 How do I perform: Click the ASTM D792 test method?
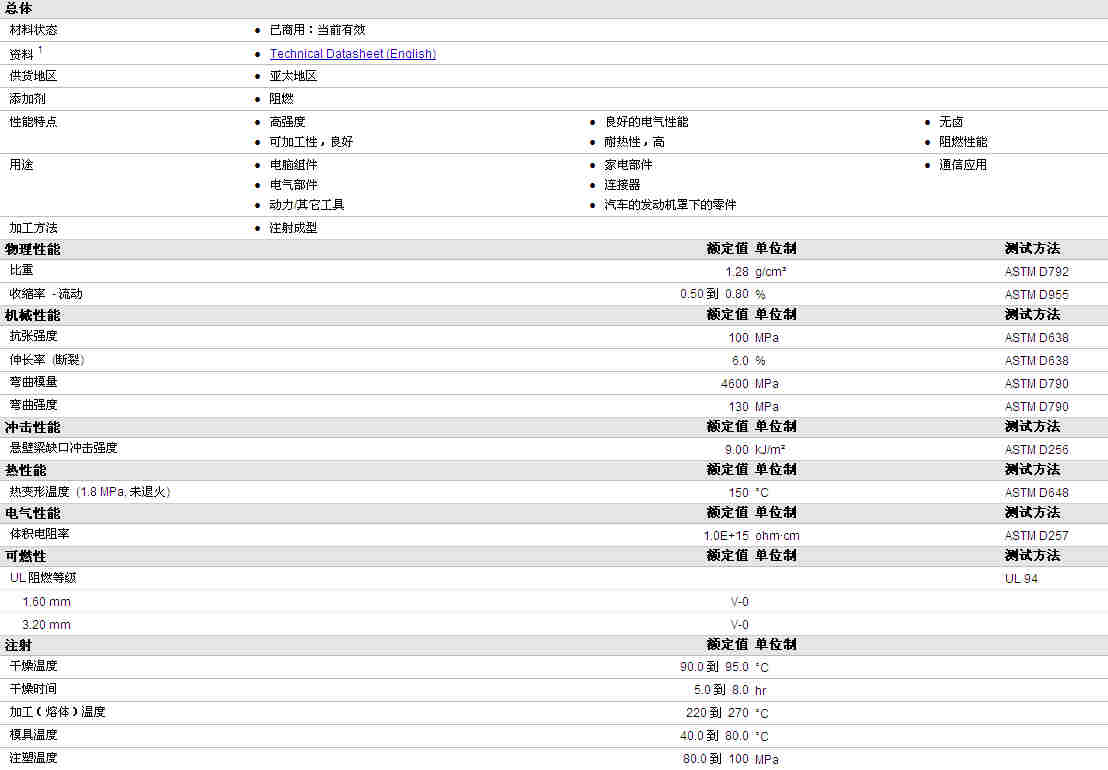1037,272
